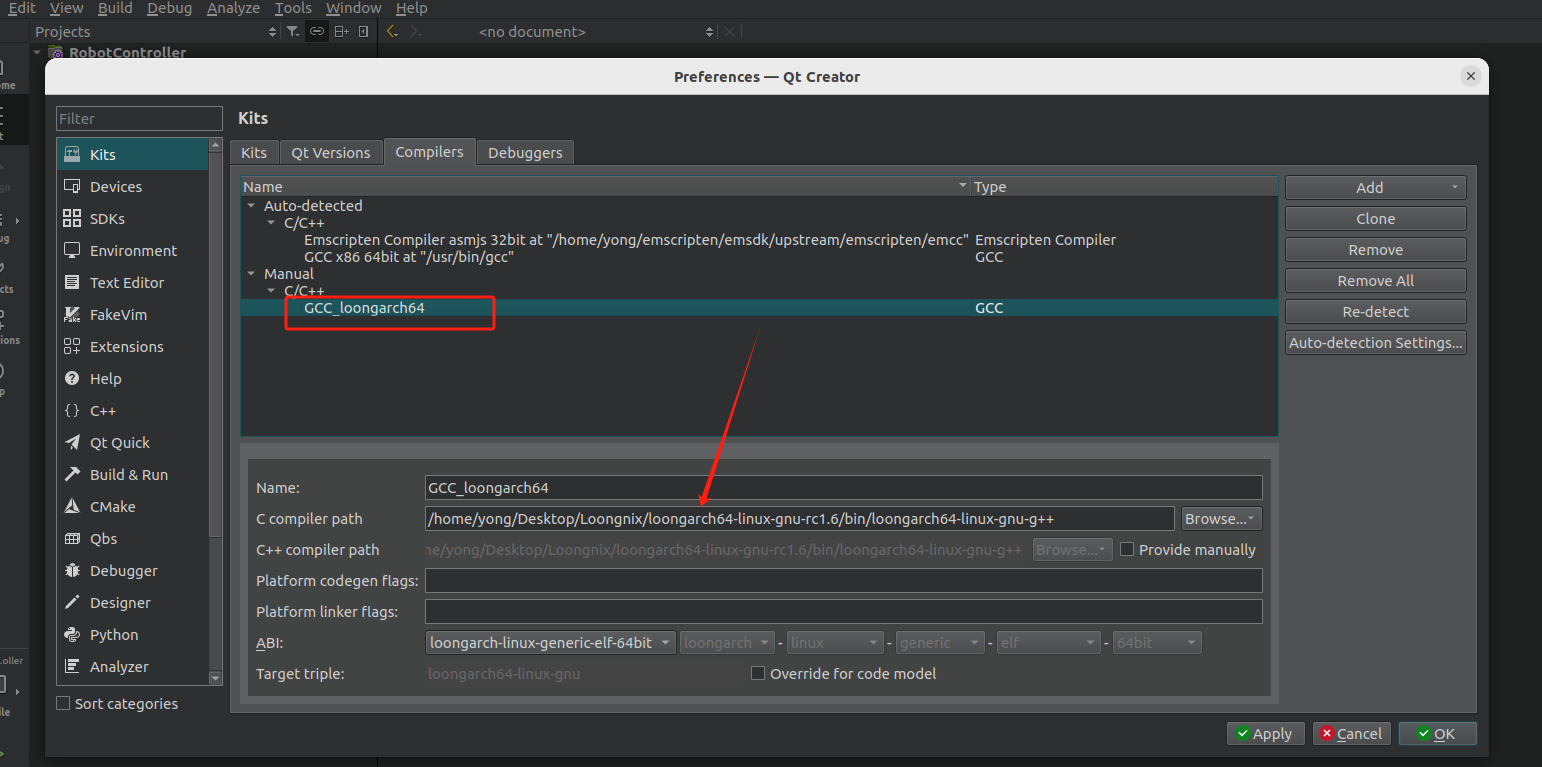Select the Qt Quick category icon
1542x767 pixels.
(x=72, y=443)
